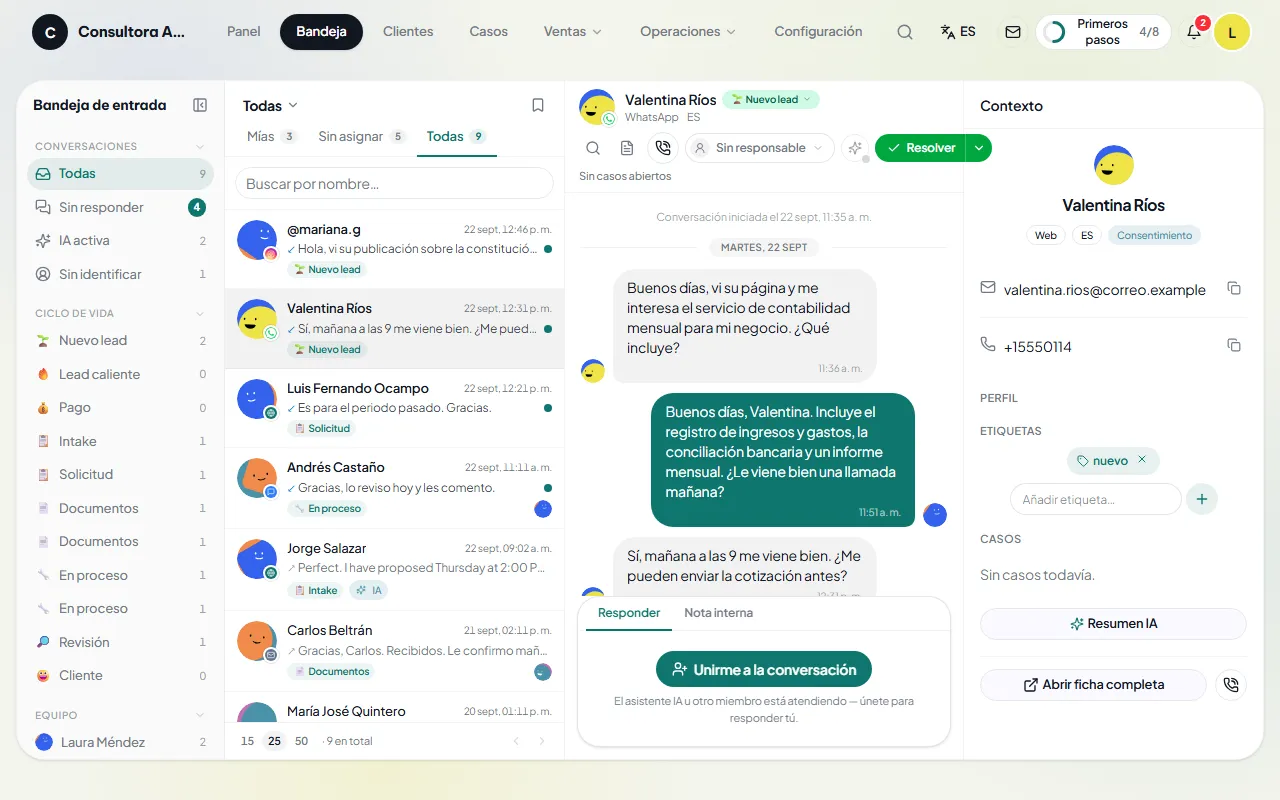
Task: Select Sin responder filter in sidebar
Action: [120, 207]
